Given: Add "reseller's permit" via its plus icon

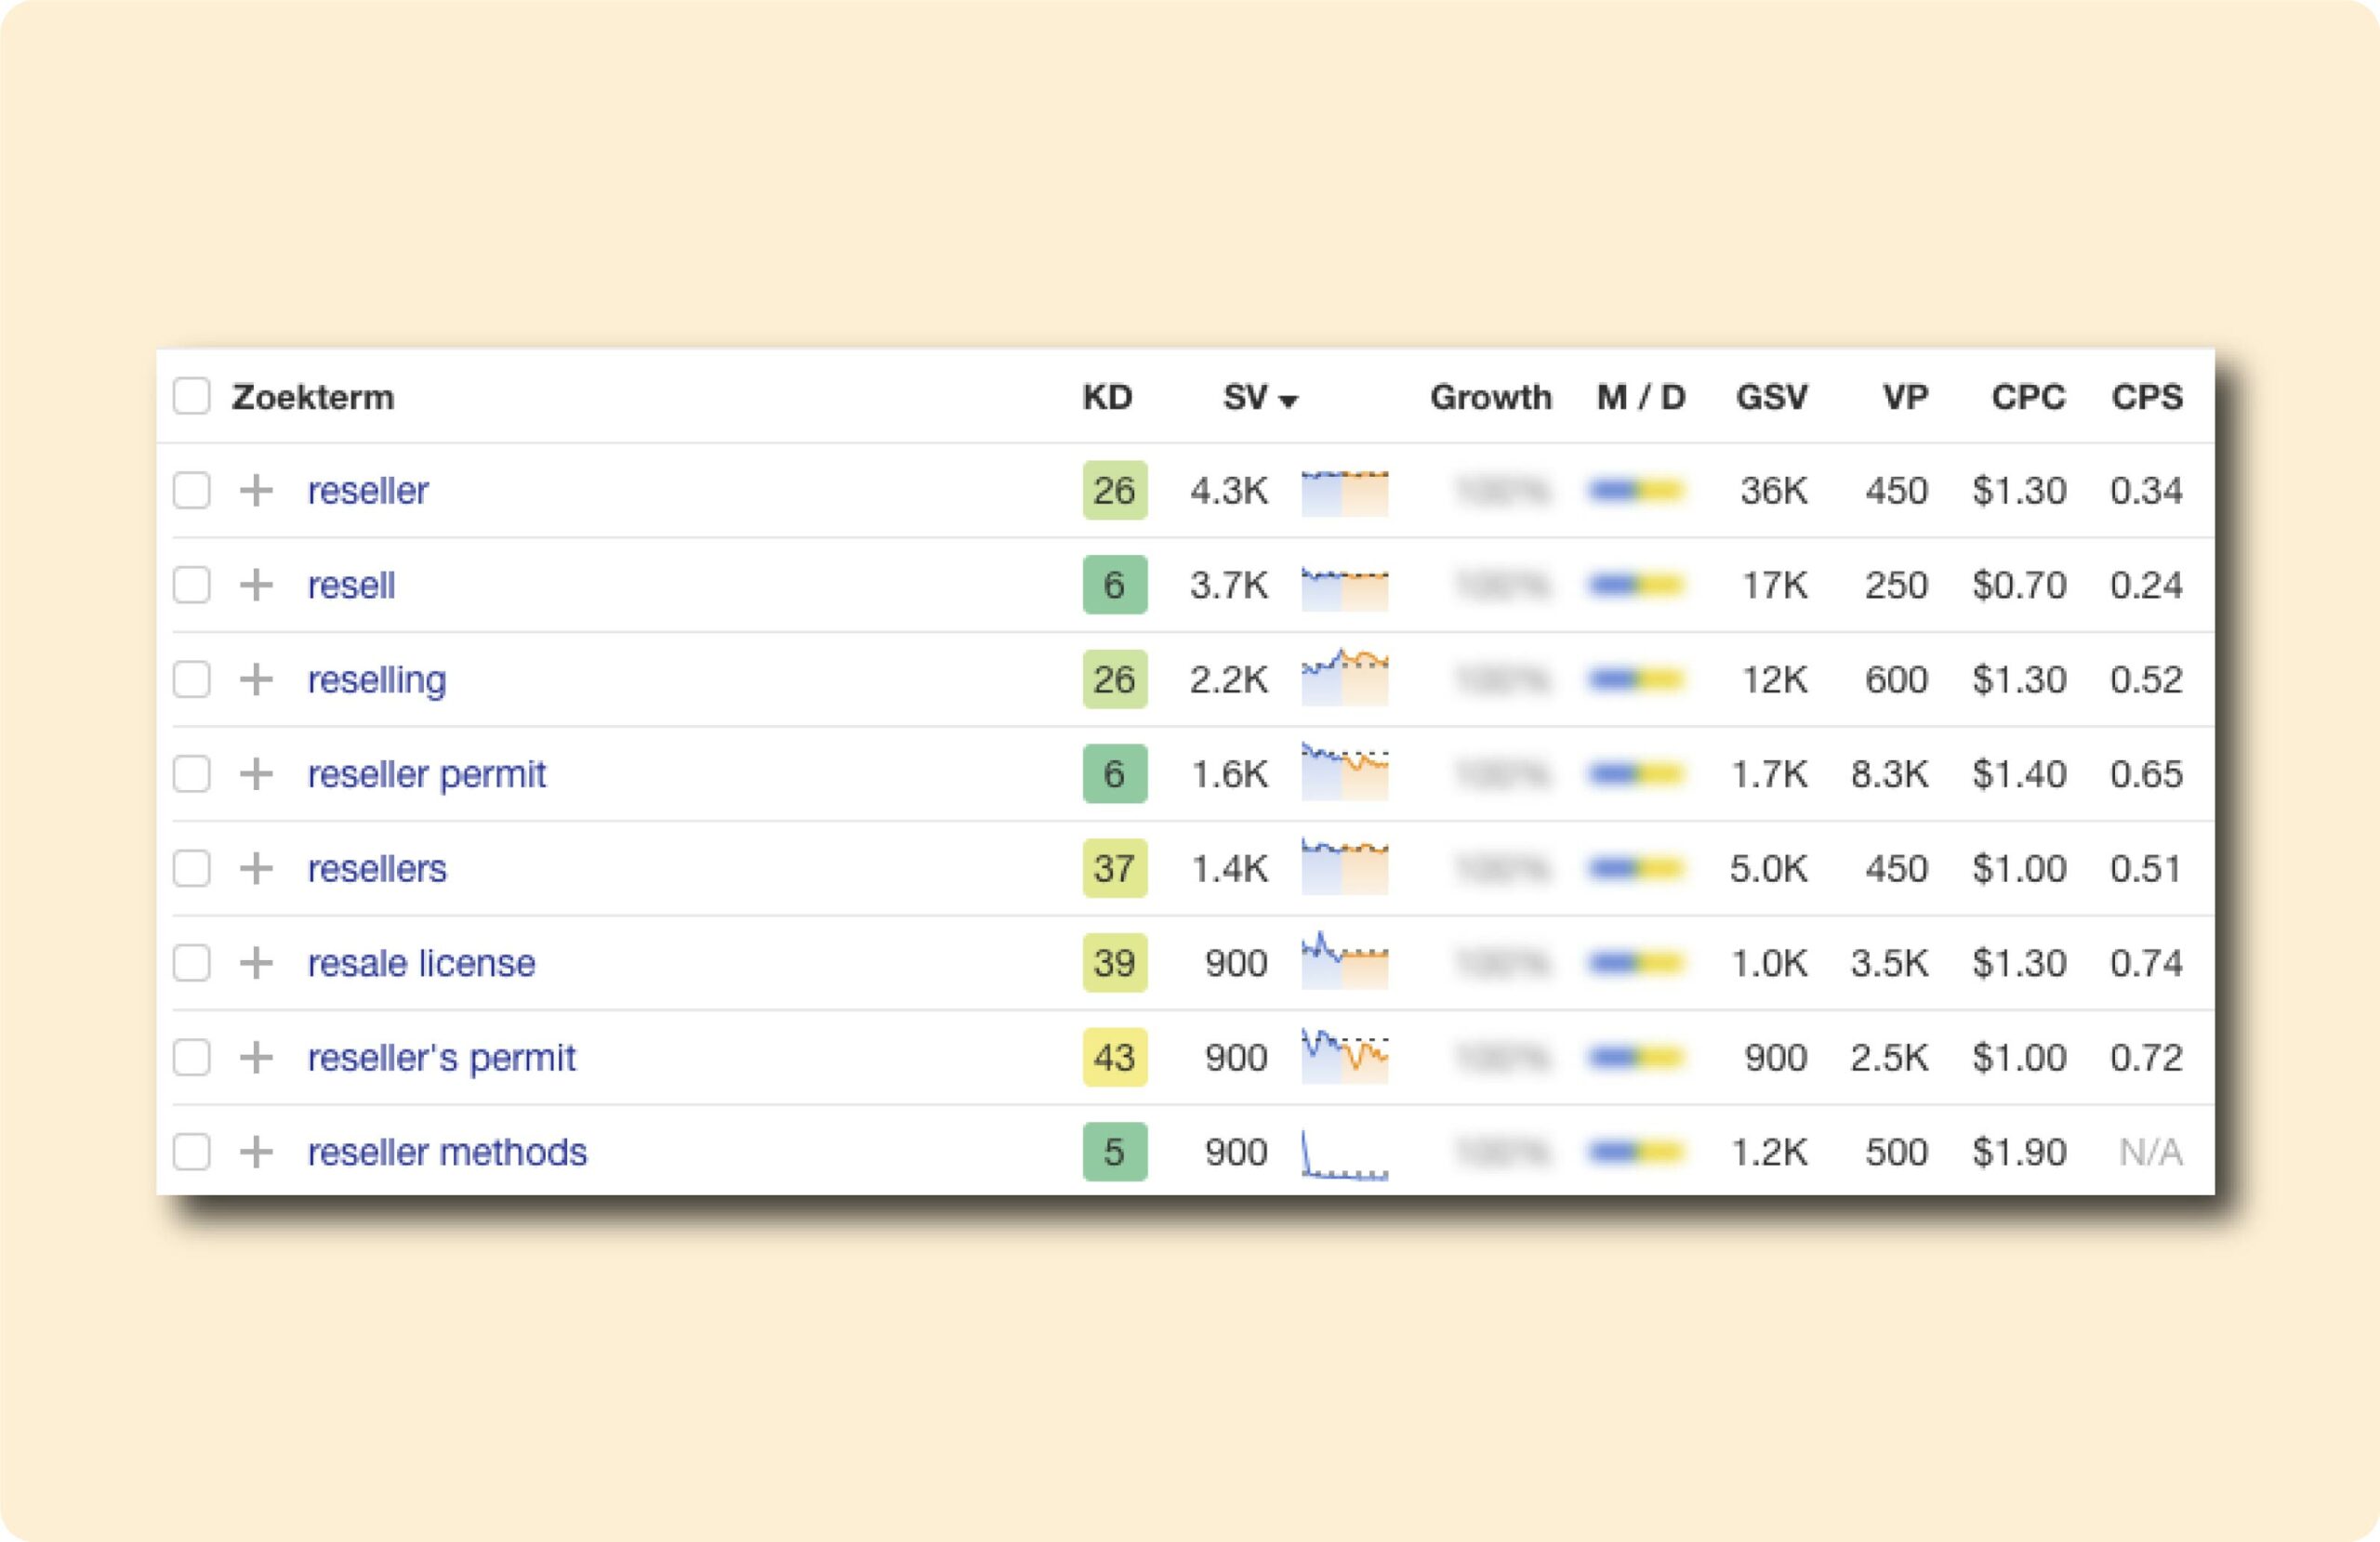Looking at the screenshot, I should point(256,1057).
